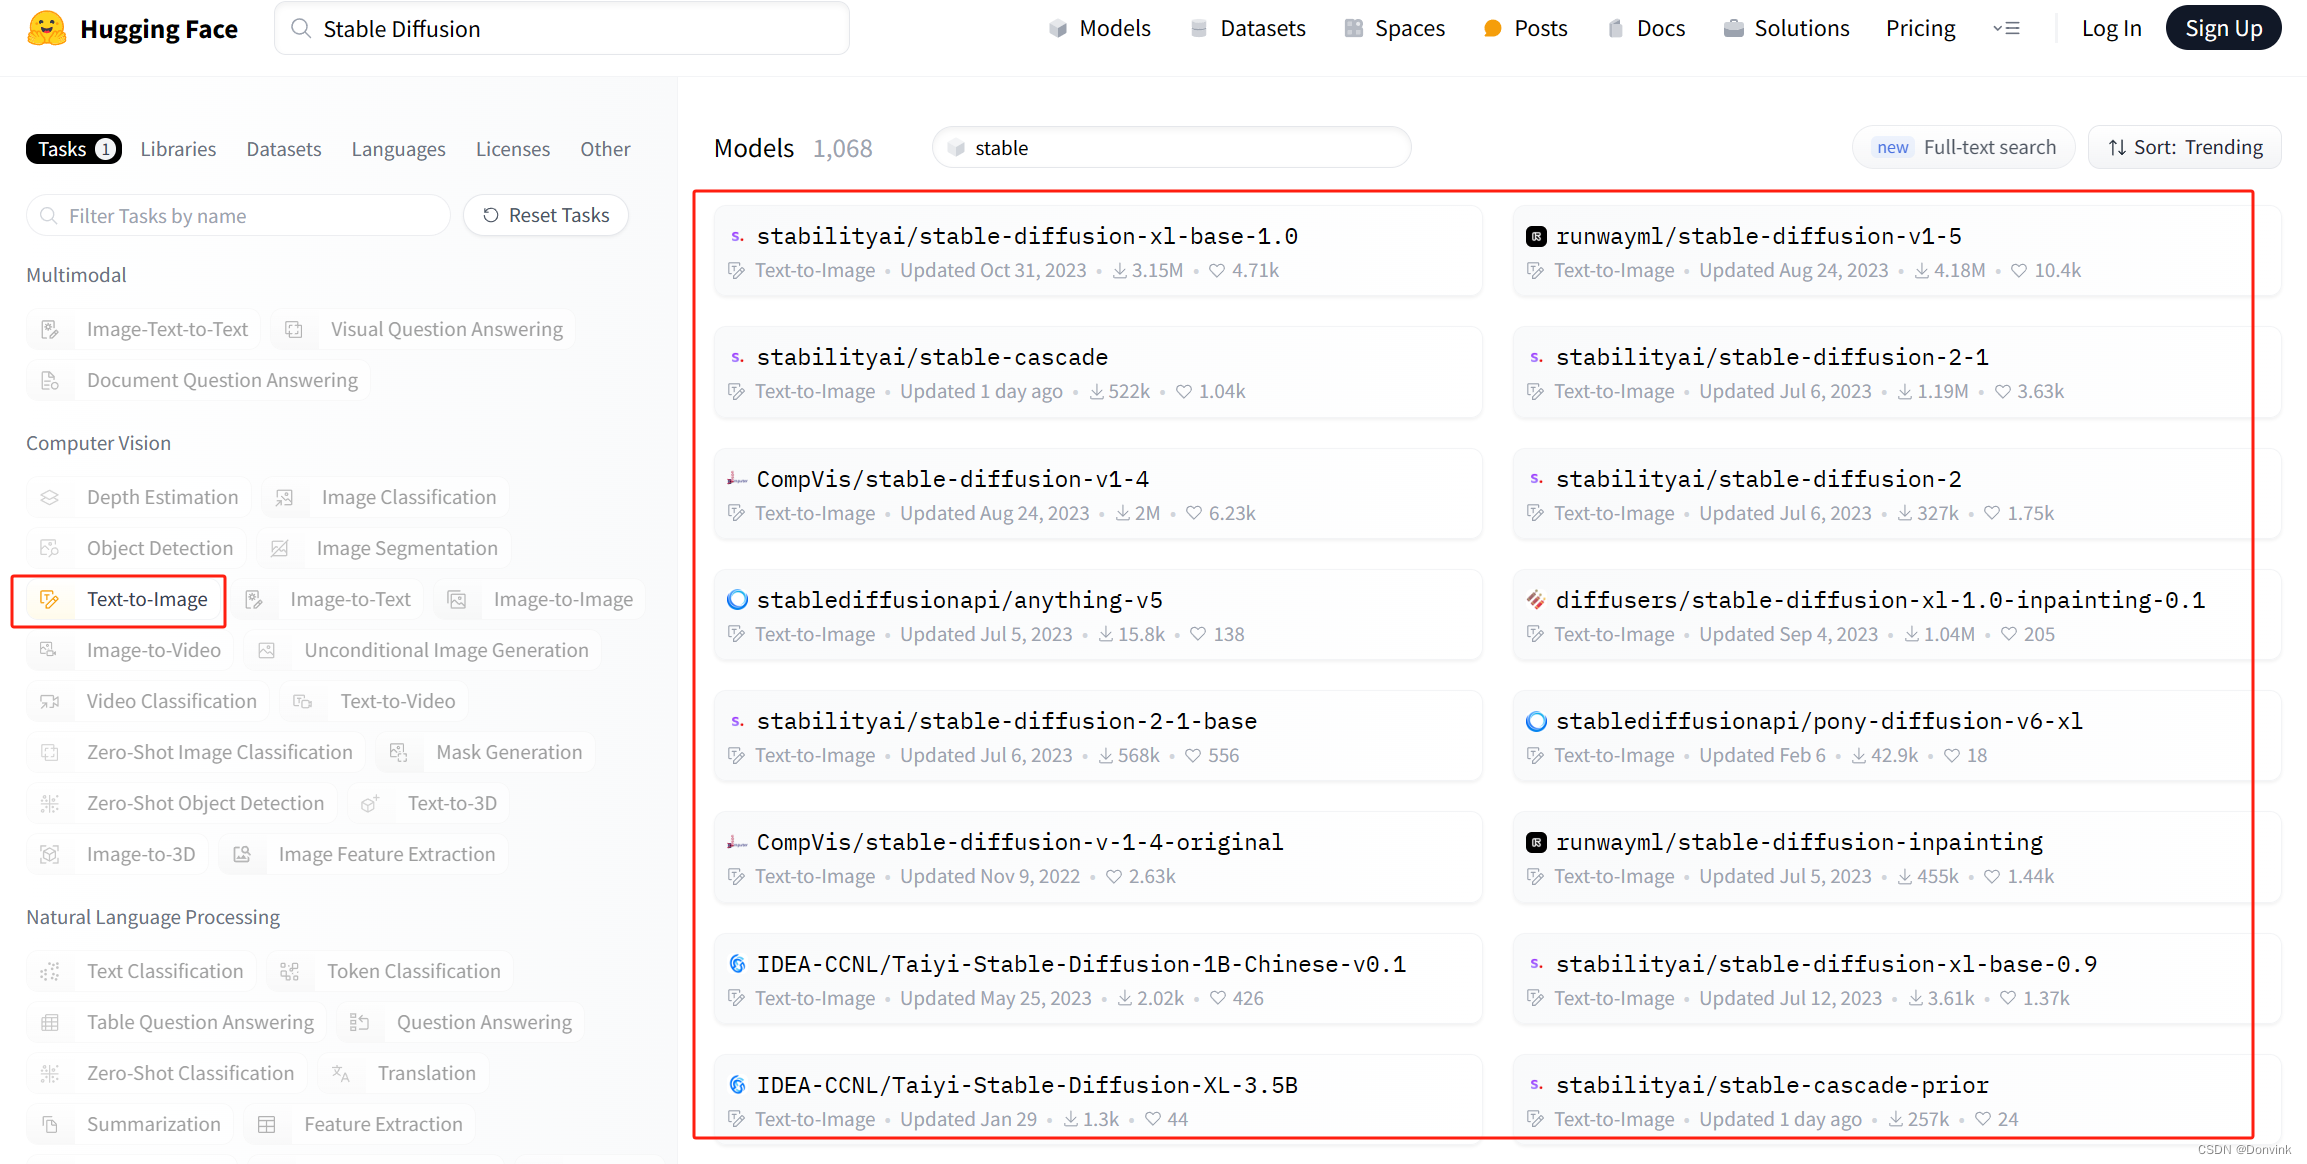The height and width of the screenshot is (1164, 2307).
Task: Expand the extra navigation menu after Pricing
Action: [x=2006, y=29]
